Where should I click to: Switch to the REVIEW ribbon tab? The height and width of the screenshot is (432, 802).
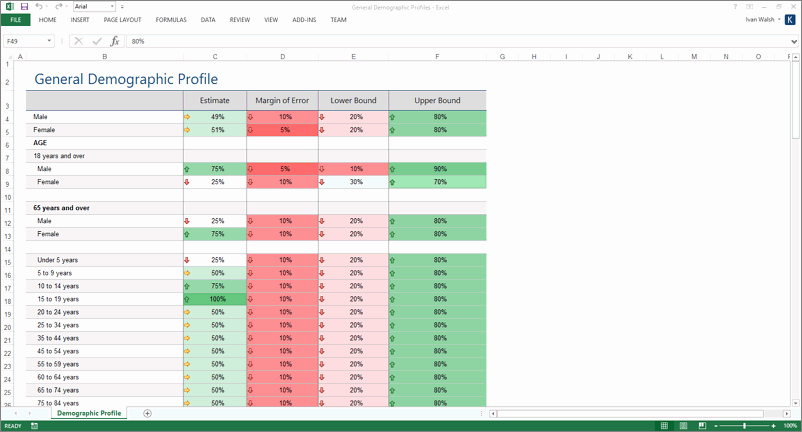239,20
